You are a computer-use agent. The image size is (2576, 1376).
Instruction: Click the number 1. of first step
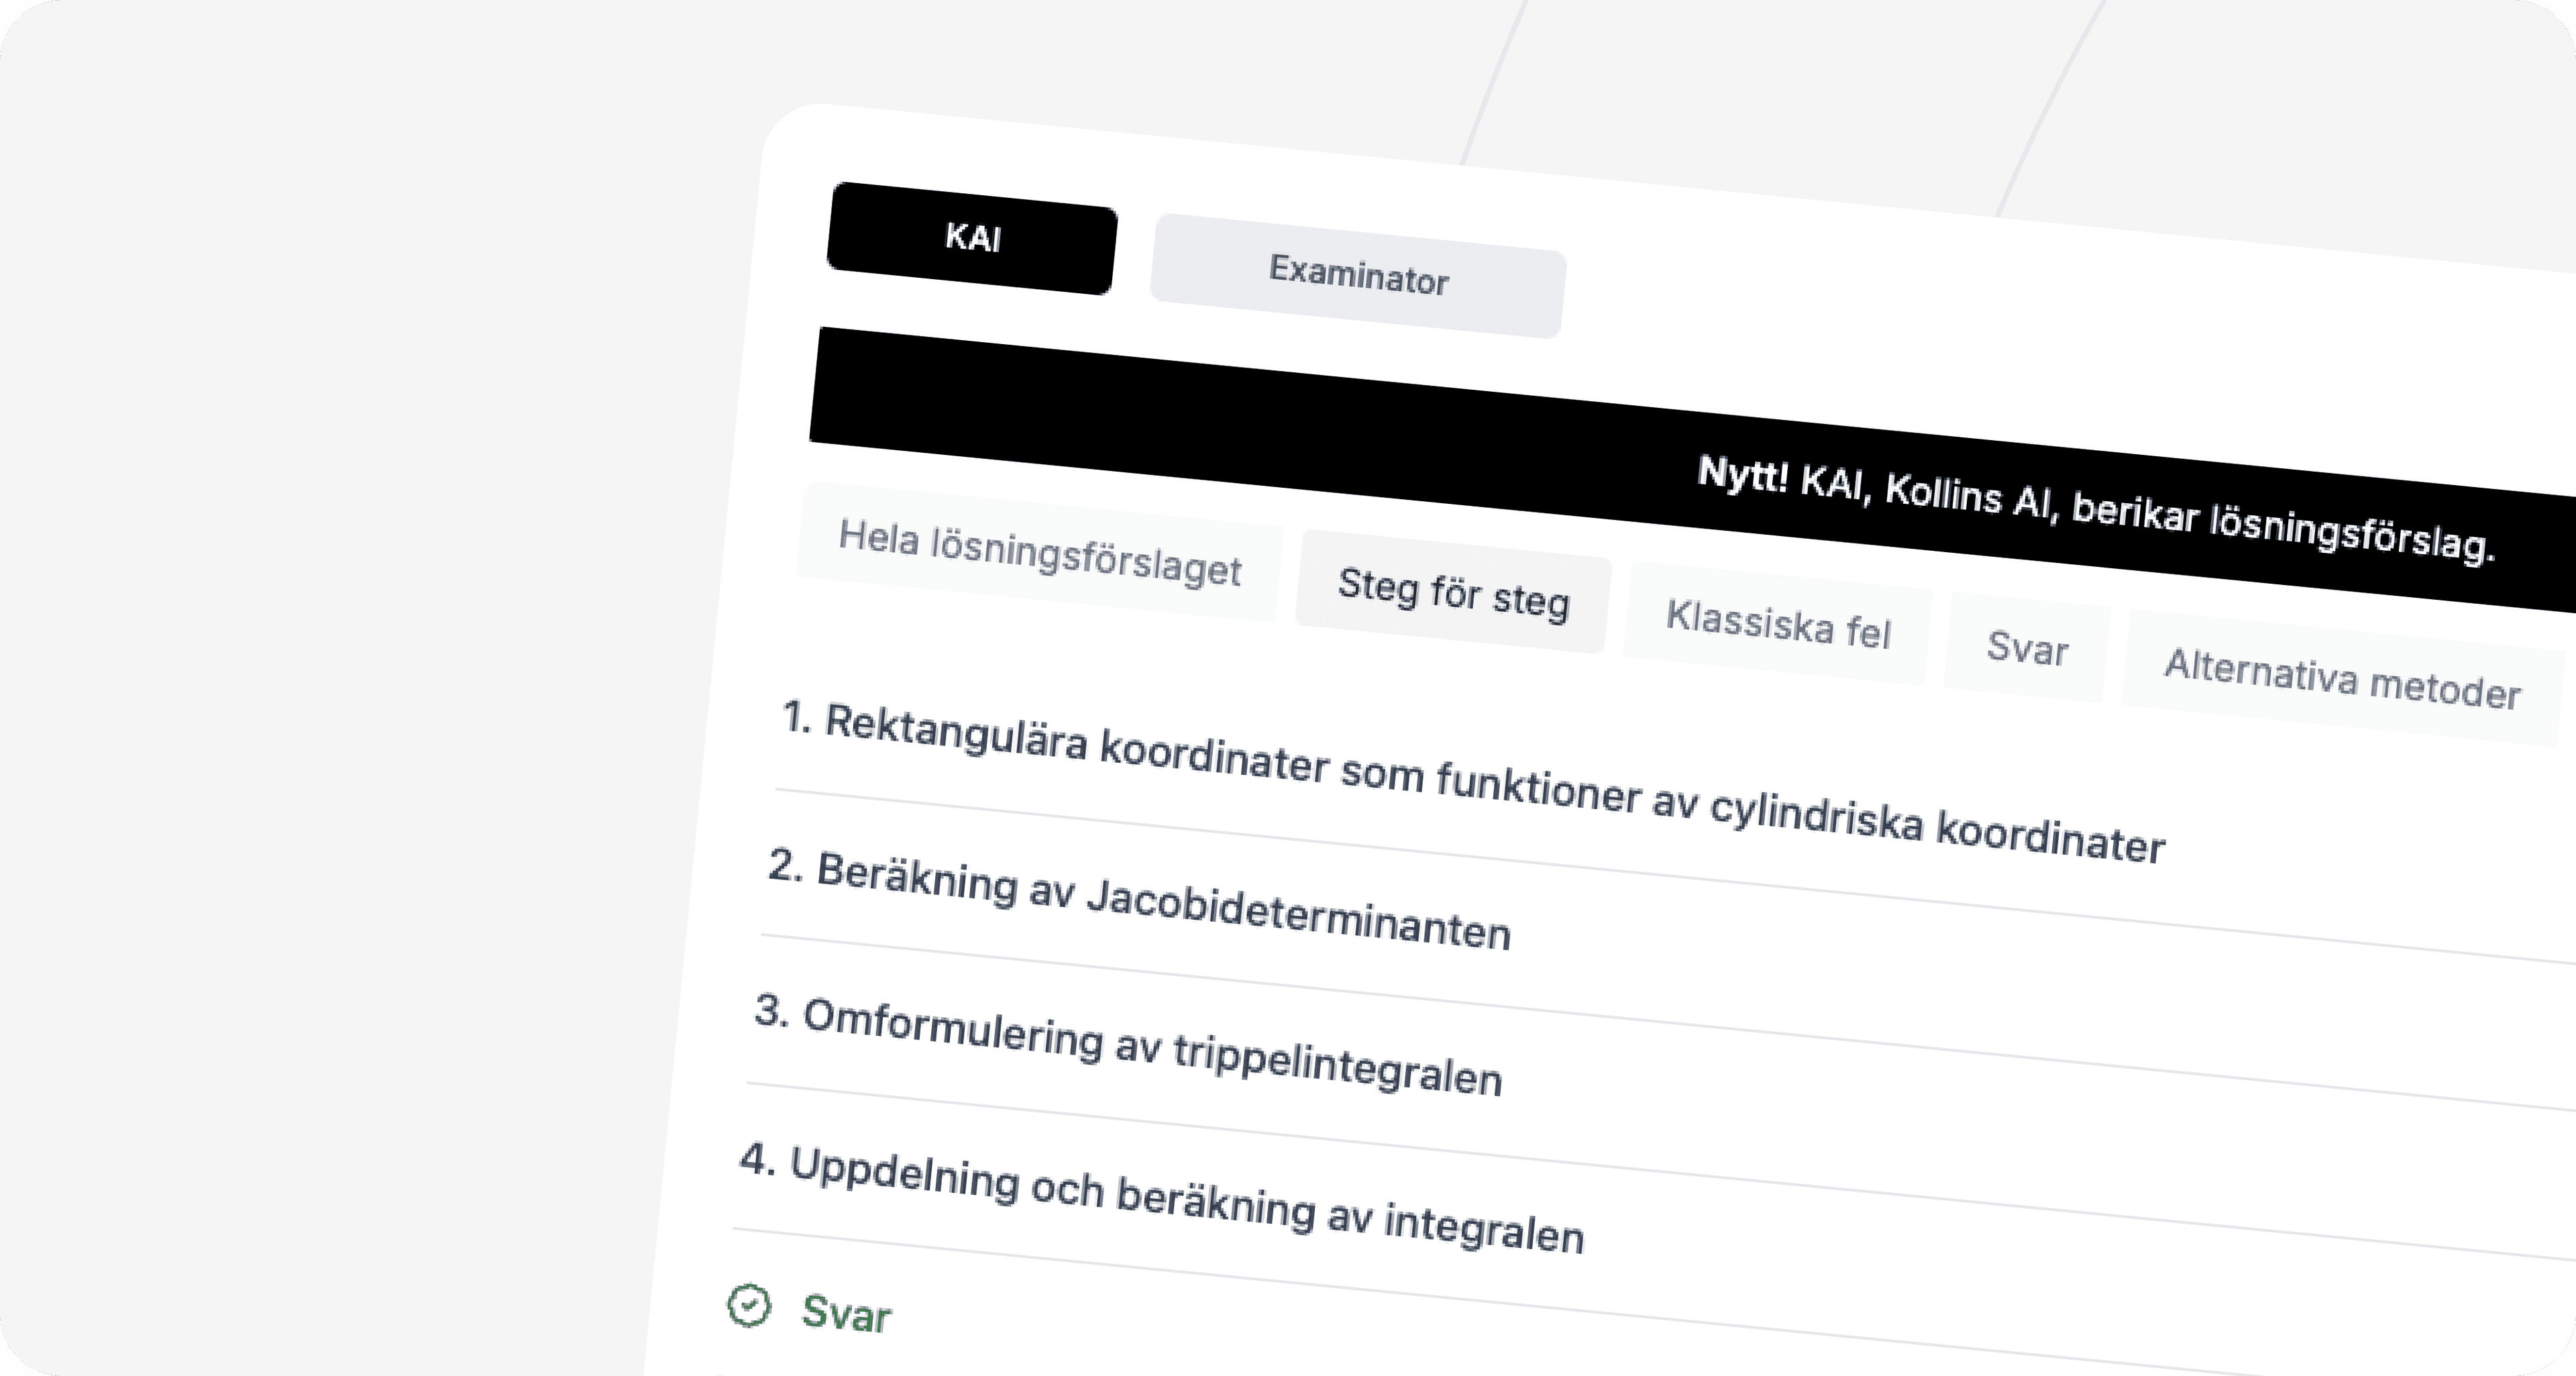(796, 717)
